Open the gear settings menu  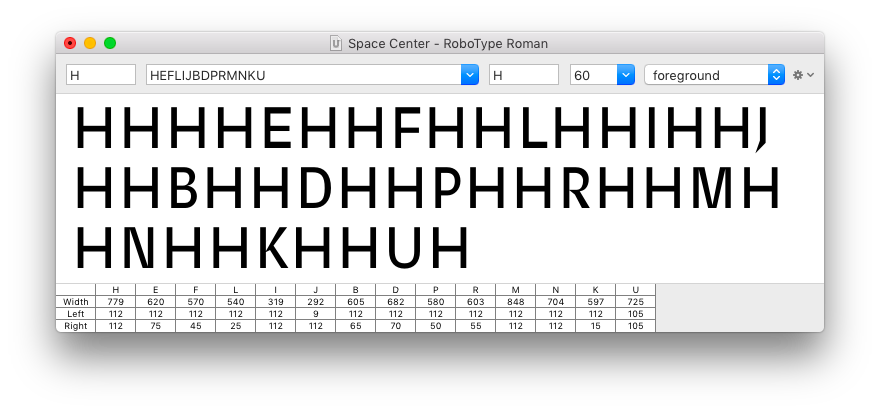pos(803,75)
